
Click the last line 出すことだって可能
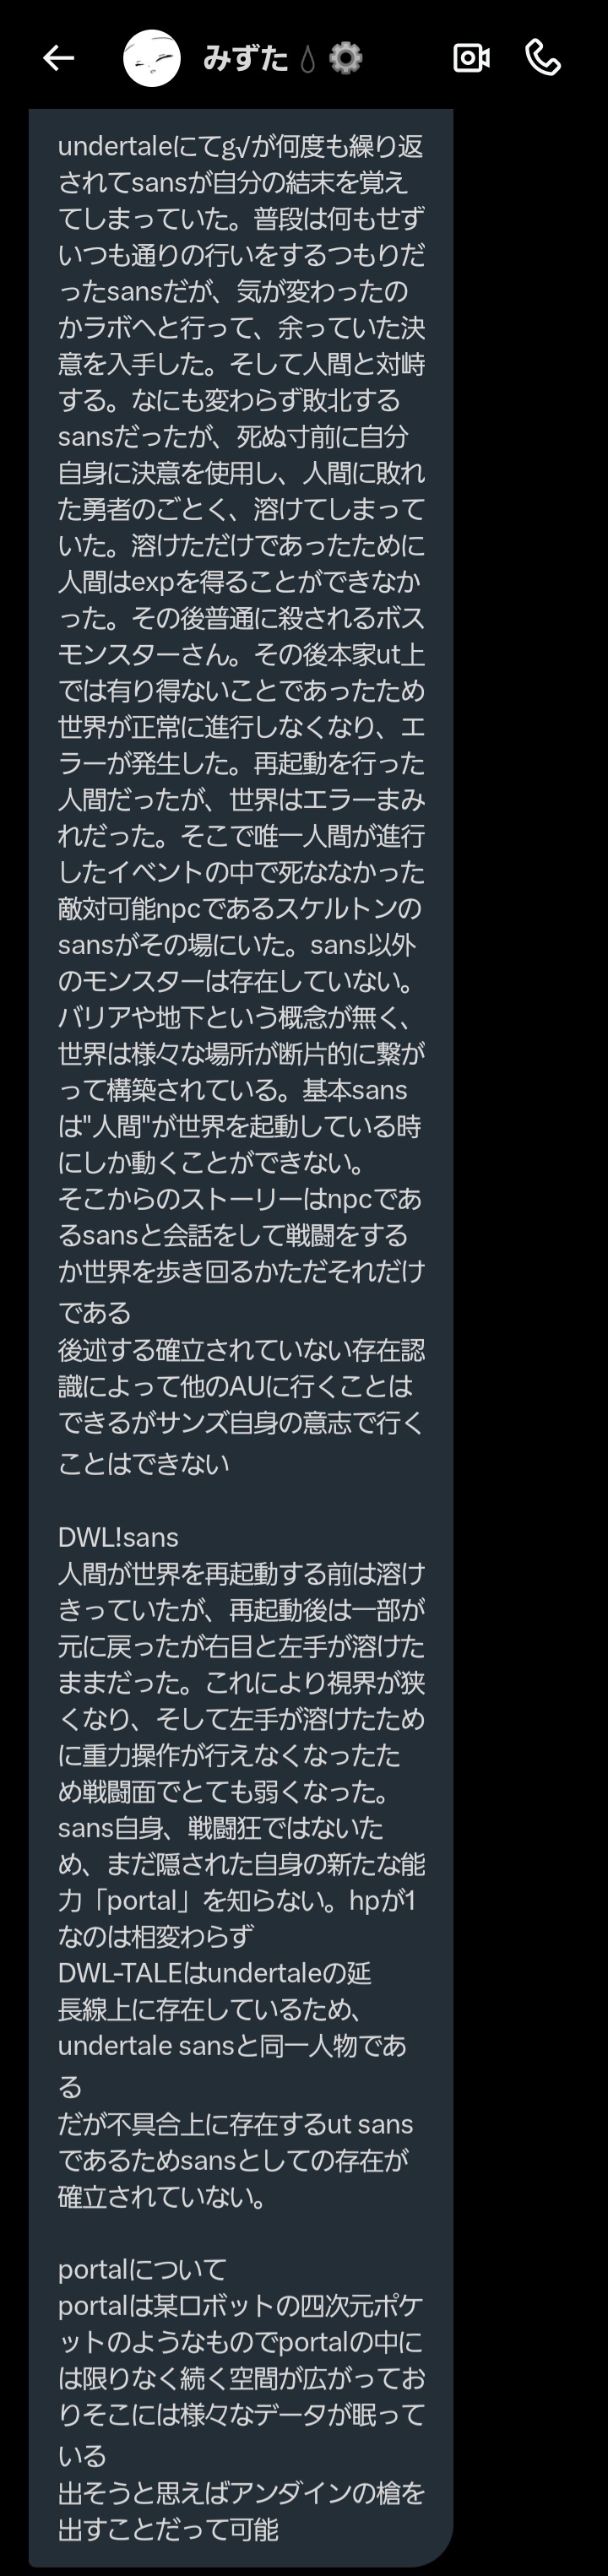coord(168,2529)
